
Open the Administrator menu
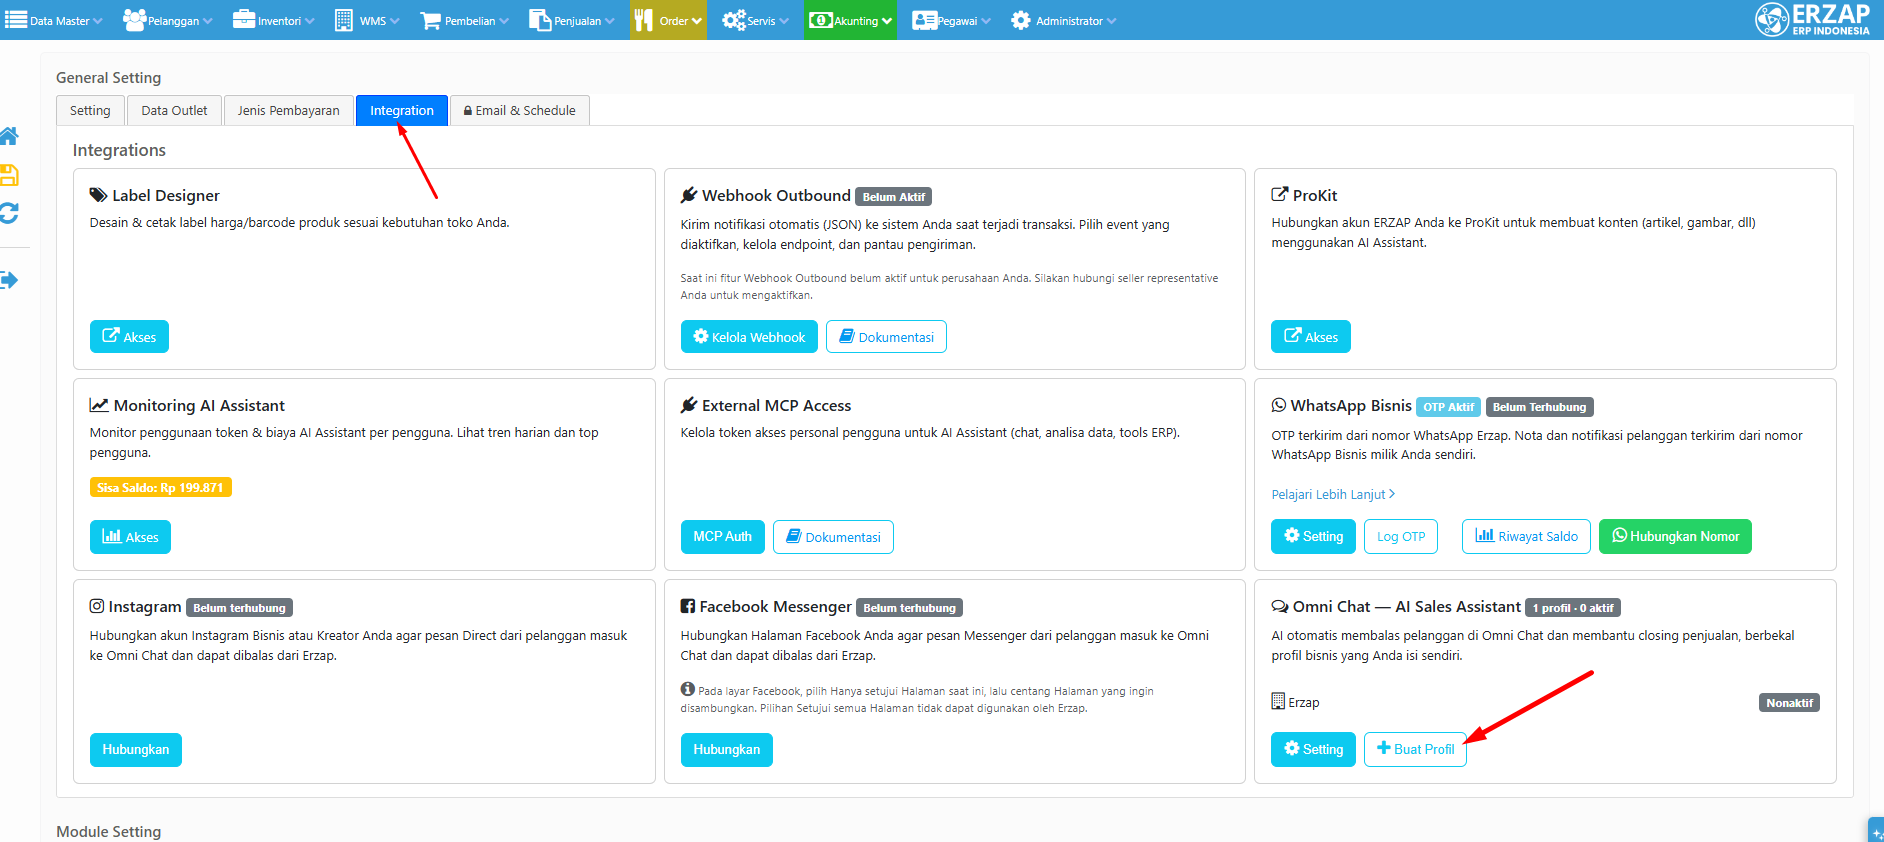[1063, 20]
